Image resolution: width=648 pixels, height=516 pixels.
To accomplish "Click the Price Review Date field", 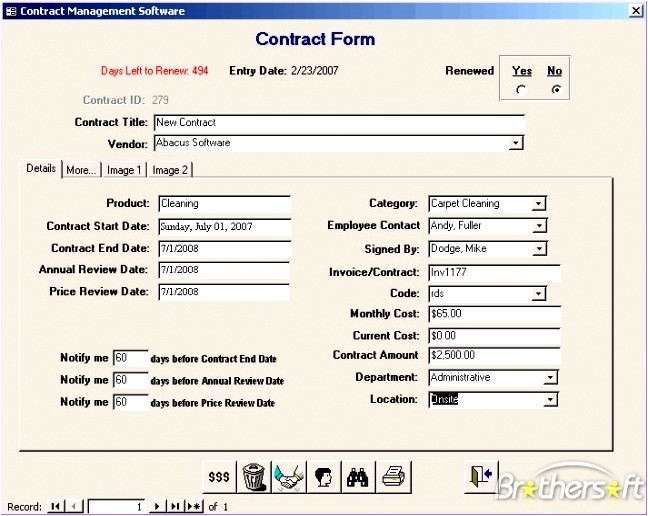I will [224, 292].
